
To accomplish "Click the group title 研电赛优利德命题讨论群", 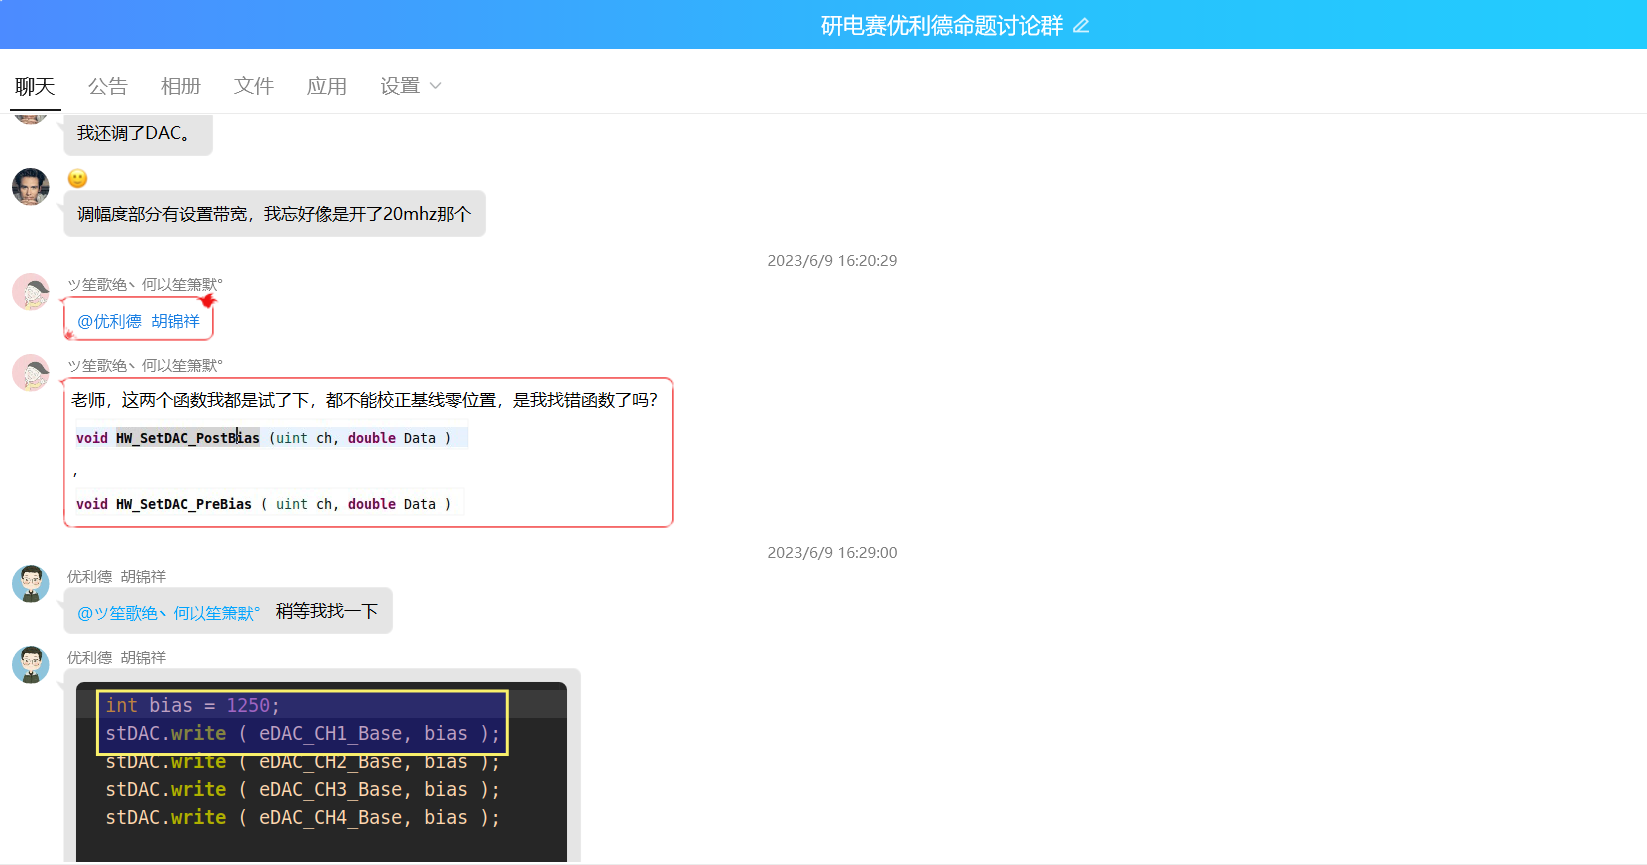I will [942, 26].
